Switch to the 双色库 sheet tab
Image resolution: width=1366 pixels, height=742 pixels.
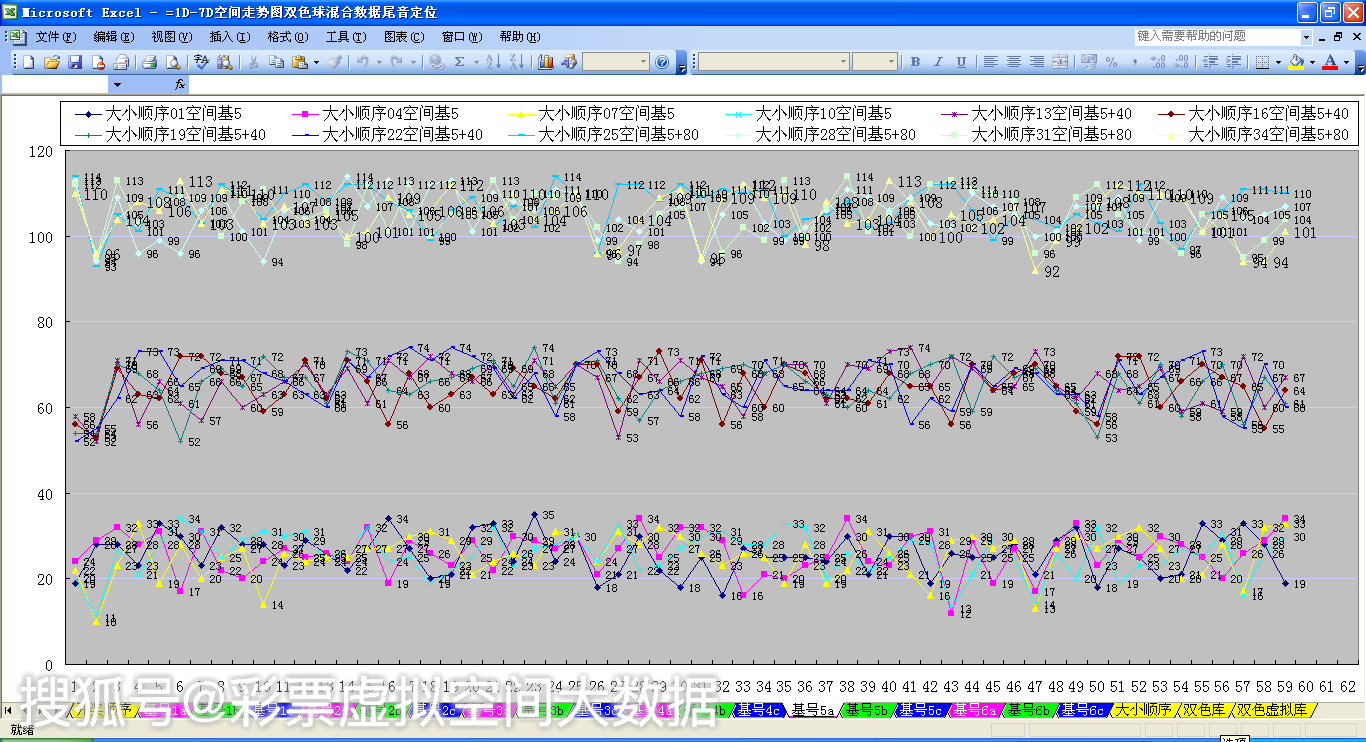[1203, 710]
